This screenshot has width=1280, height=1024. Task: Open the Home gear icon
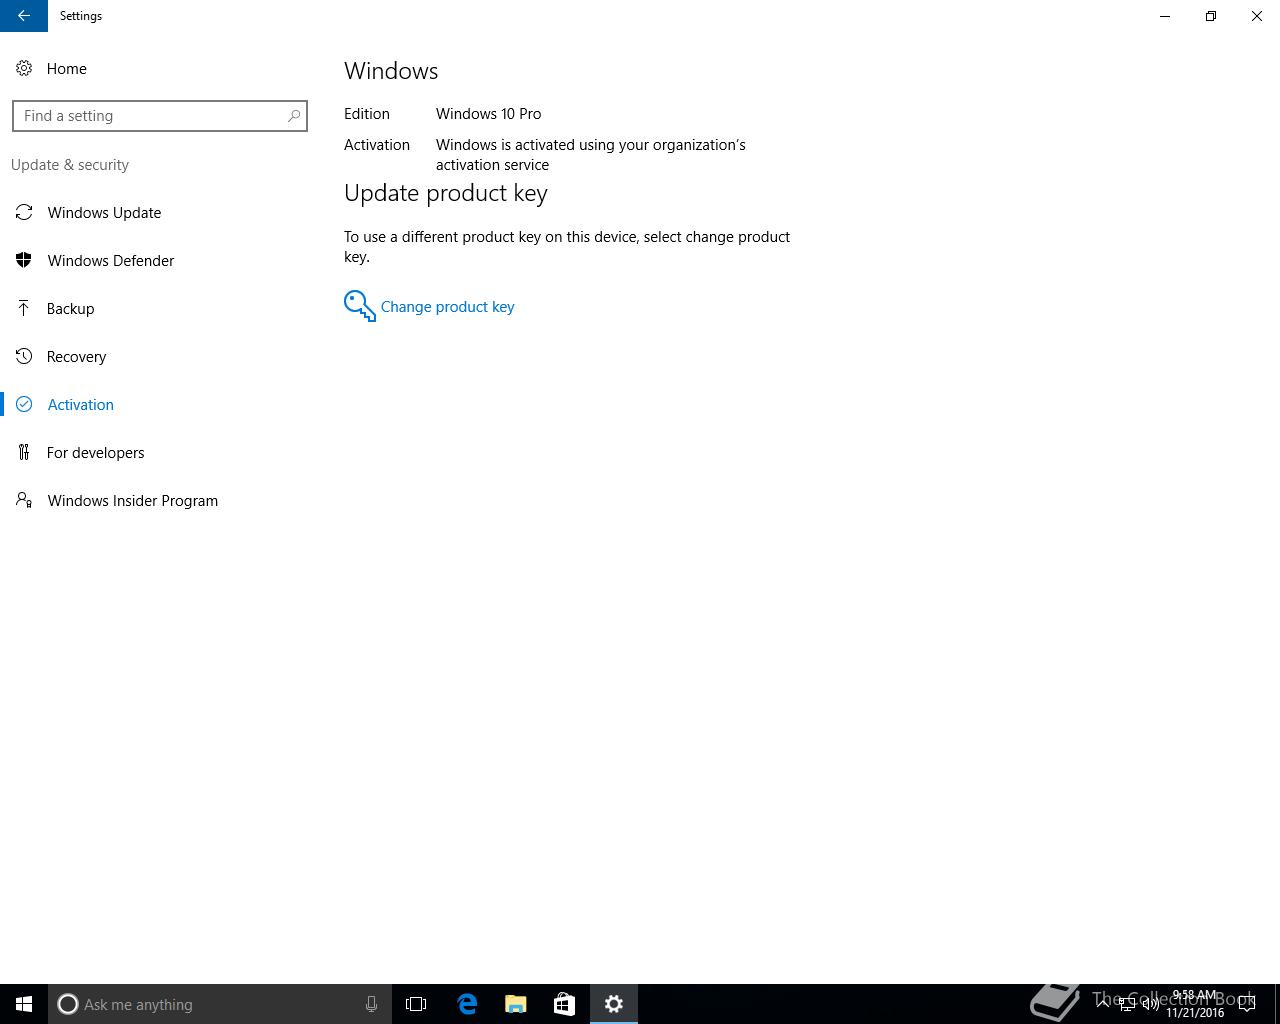point(24,68)
